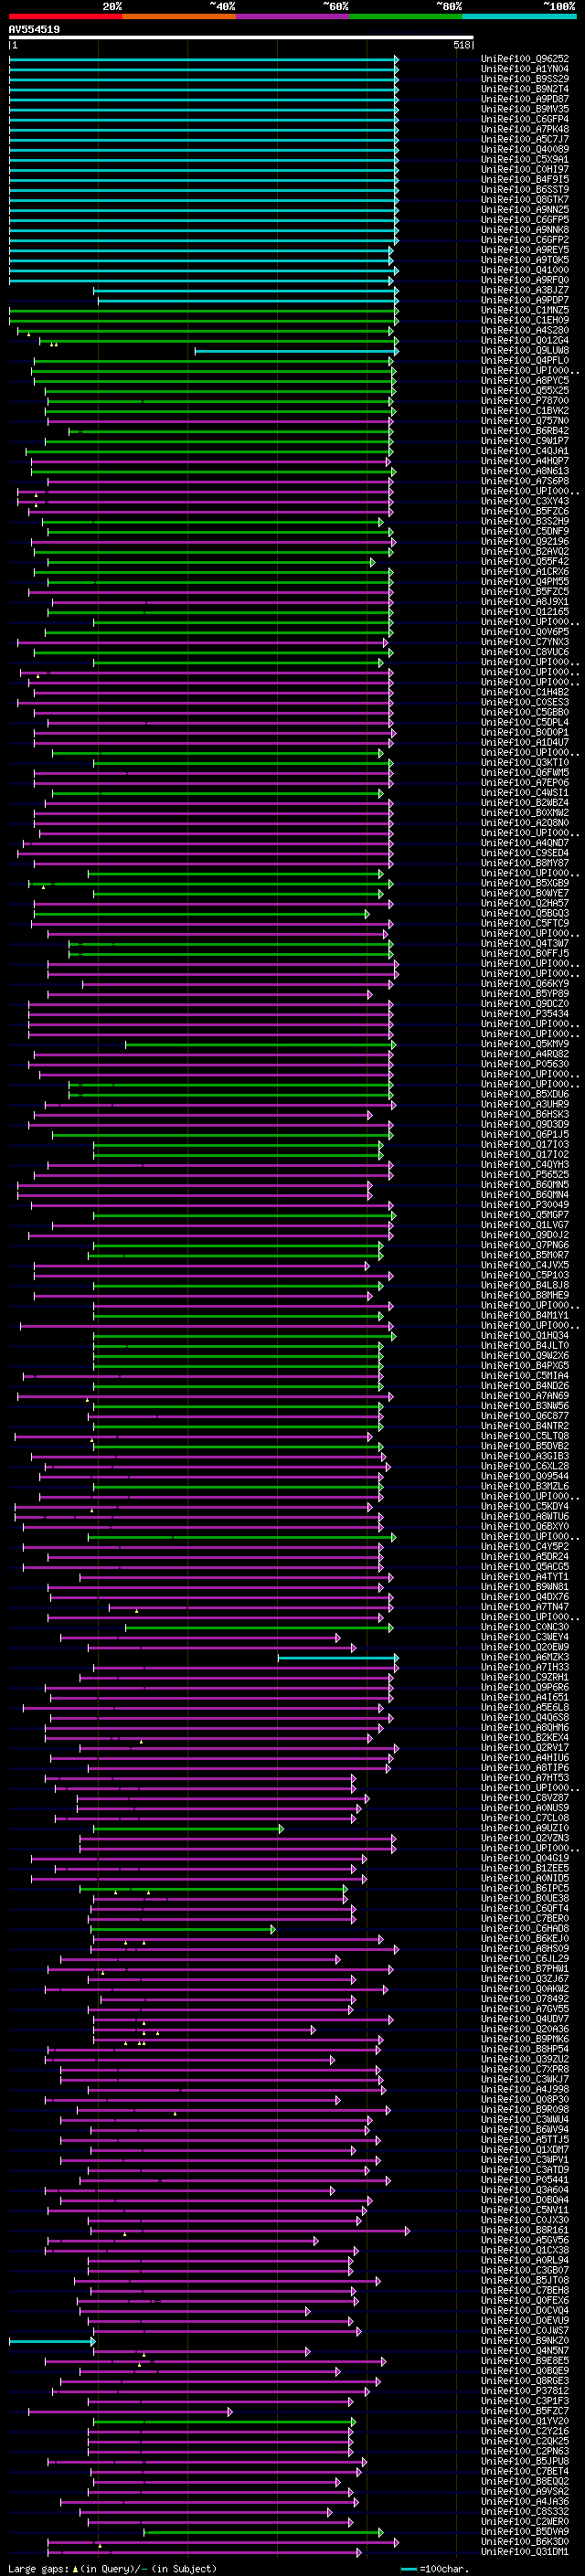Select hit label UniRef100_Q12165
This screenshot has height=2576, width=585.
coord(525,612)
